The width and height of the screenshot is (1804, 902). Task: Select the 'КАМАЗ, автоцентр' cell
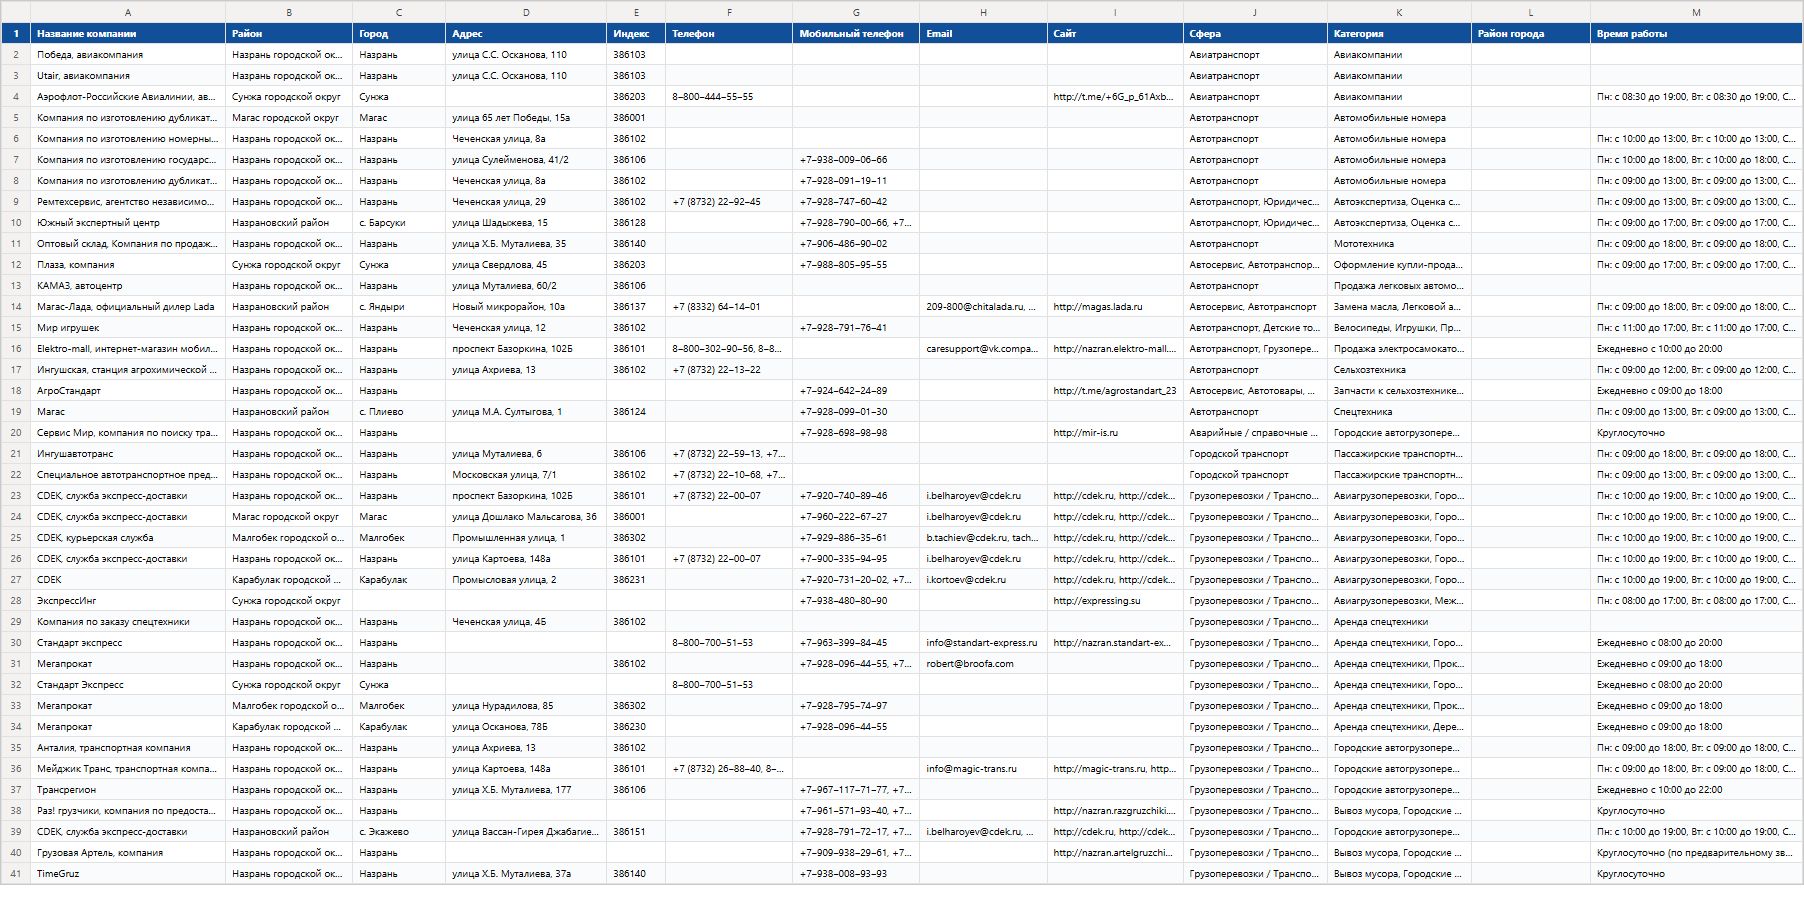128,286
